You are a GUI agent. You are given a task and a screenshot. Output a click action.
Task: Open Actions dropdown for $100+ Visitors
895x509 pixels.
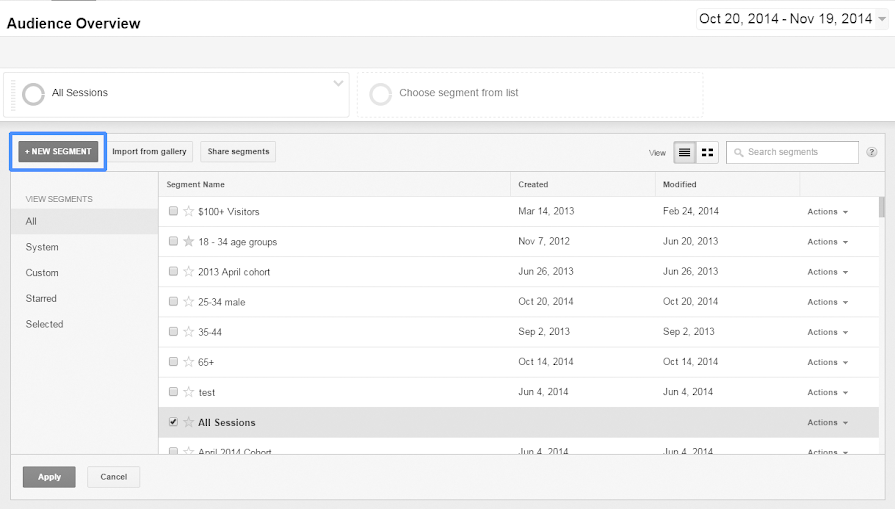(827, 212)
